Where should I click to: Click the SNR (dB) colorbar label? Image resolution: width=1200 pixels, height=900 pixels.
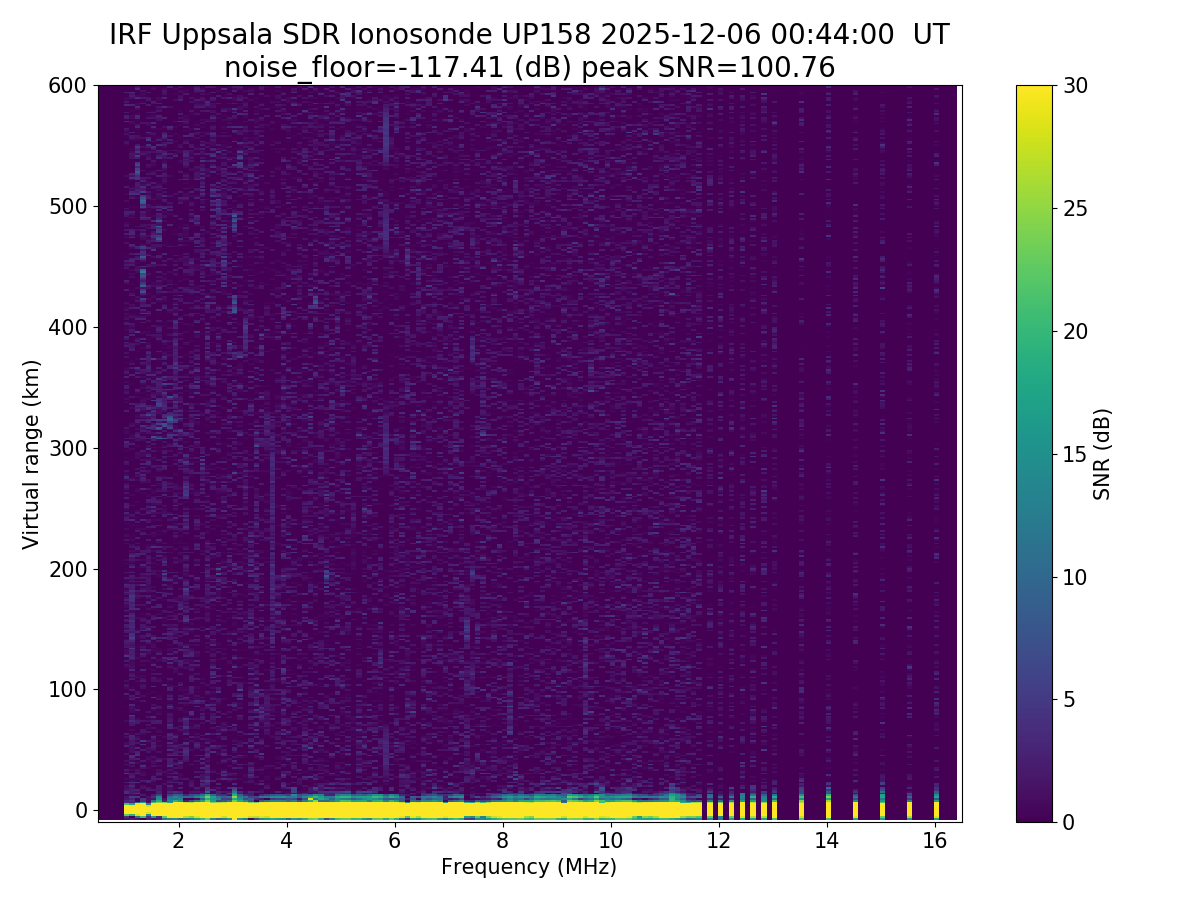pyautogui.click(x=1102, y=453)
